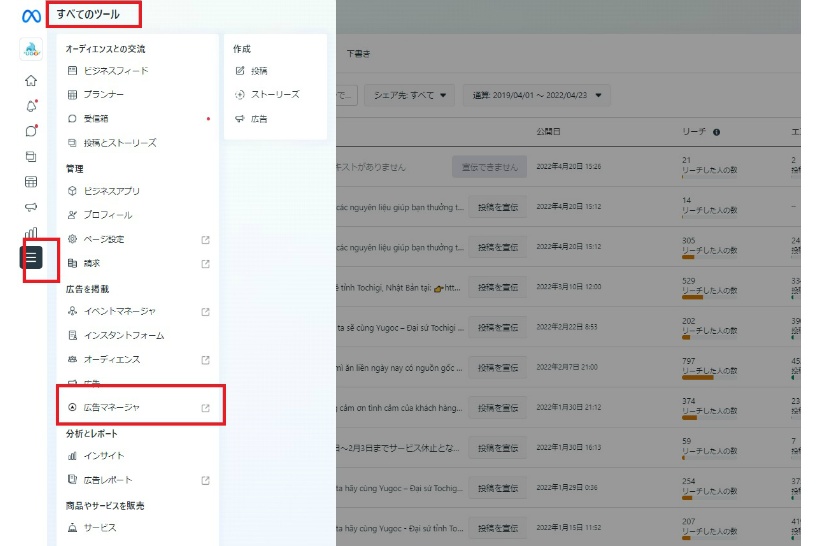Click the gear icon next to ページ設定

[x=73, y=239]
